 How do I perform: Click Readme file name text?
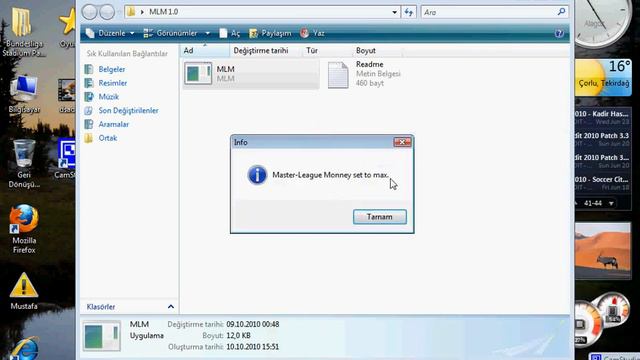369,64
